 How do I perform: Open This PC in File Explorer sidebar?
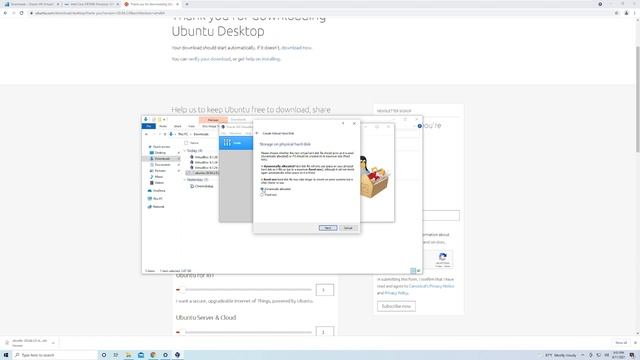coord(156,198)
